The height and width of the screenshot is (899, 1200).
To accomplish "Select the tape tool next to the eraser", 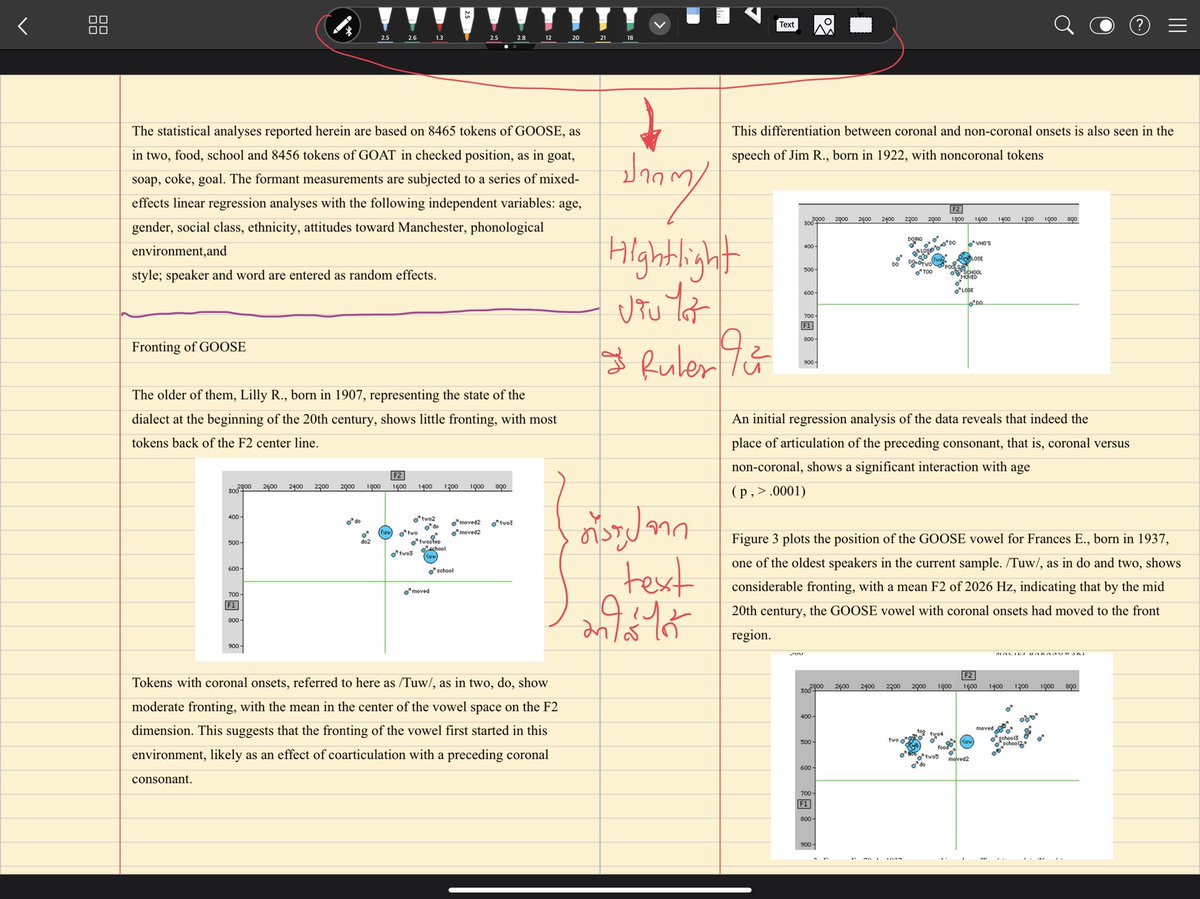I will coord(723,17).
